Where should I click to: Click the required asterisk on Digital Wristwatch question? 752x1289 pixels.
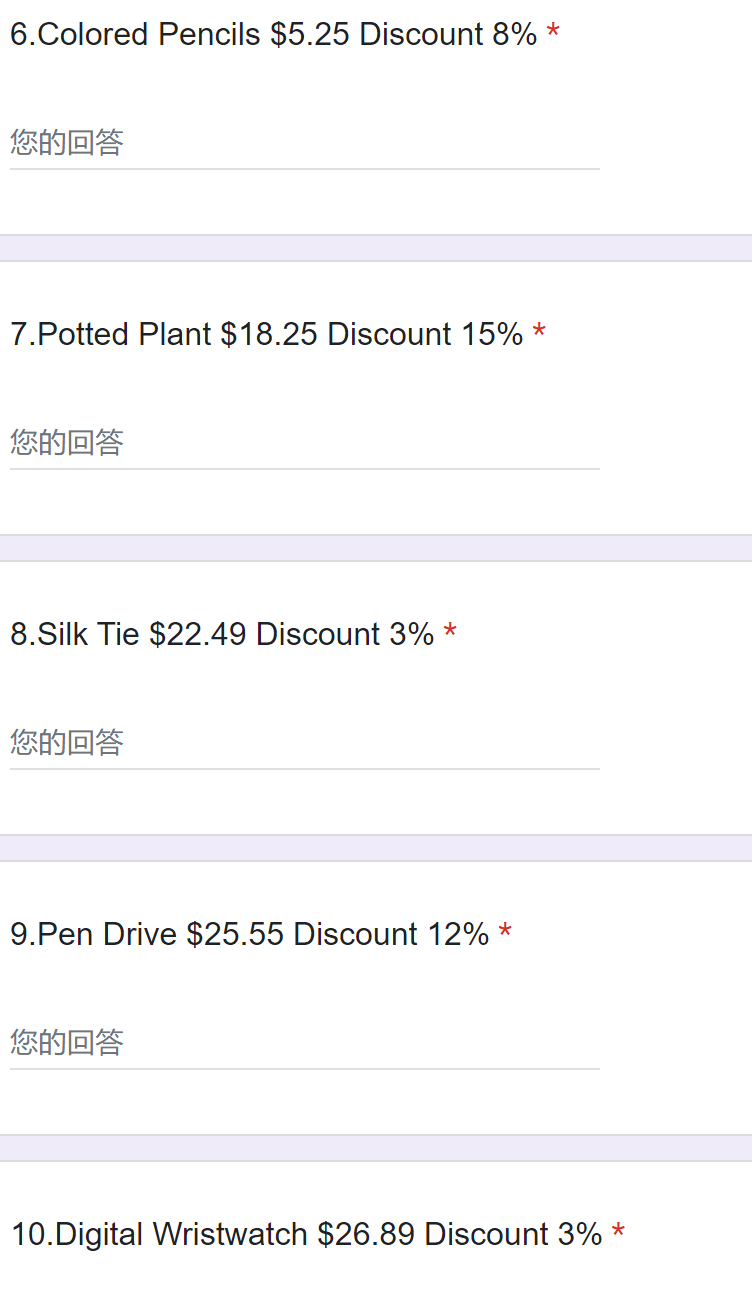(x=618, y=1234)
